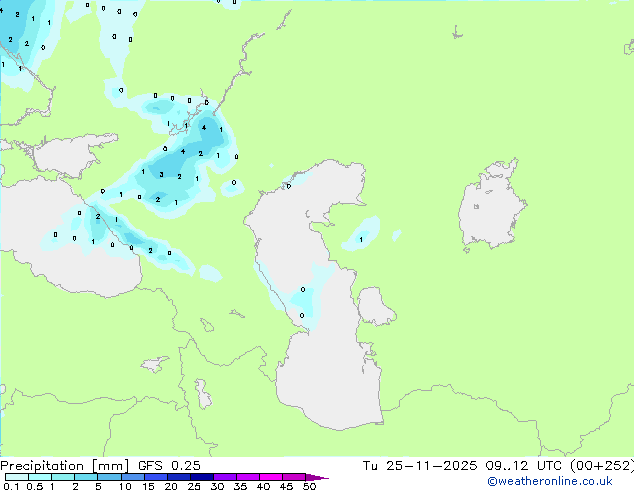This screenshot has height=490, width=634.
Task: Click the "Tu 25-11-2025" date text
Action: pyautogui.click(x=420, y=466)
